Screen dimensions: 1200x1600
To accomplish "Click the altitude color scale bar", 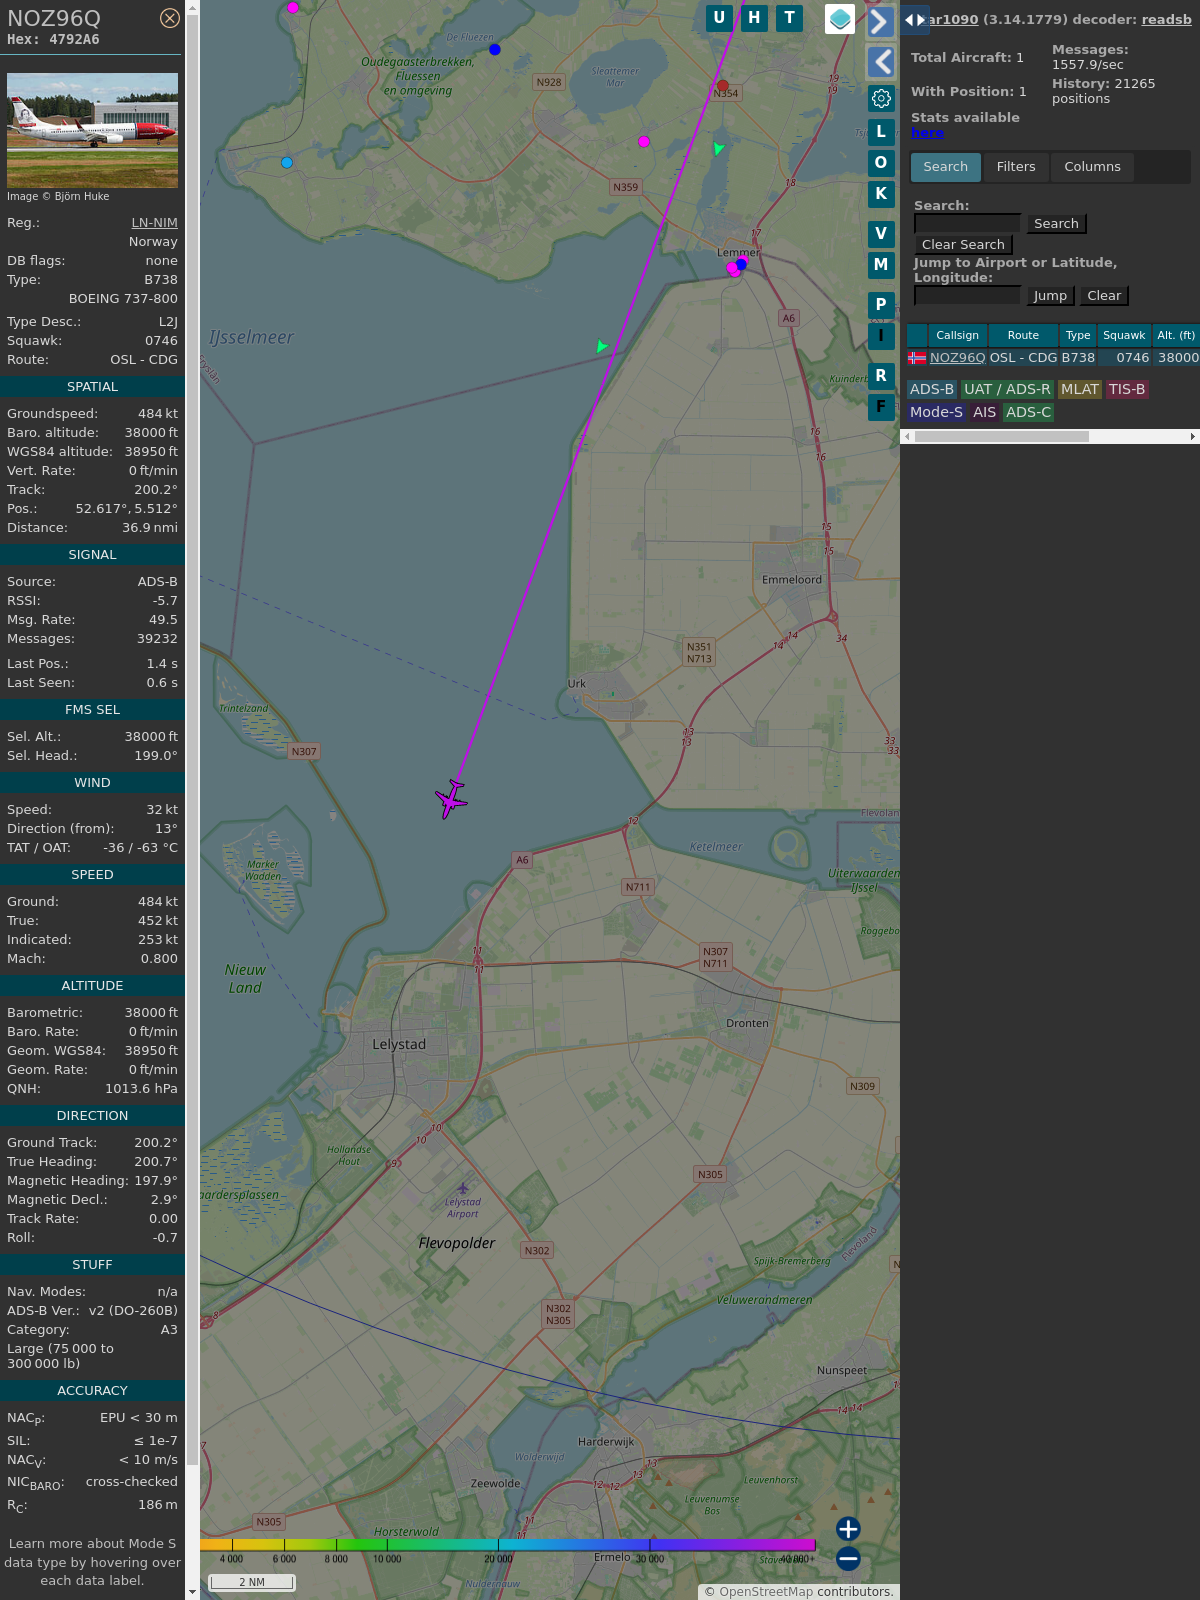I will click(x=508, y=1545).
